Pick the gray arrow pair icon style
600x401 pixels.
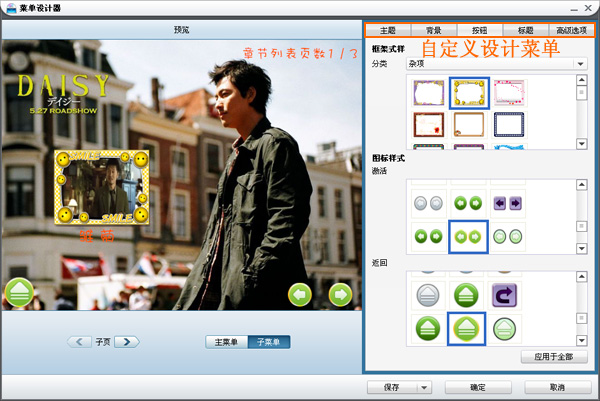(x=428, y=203)
